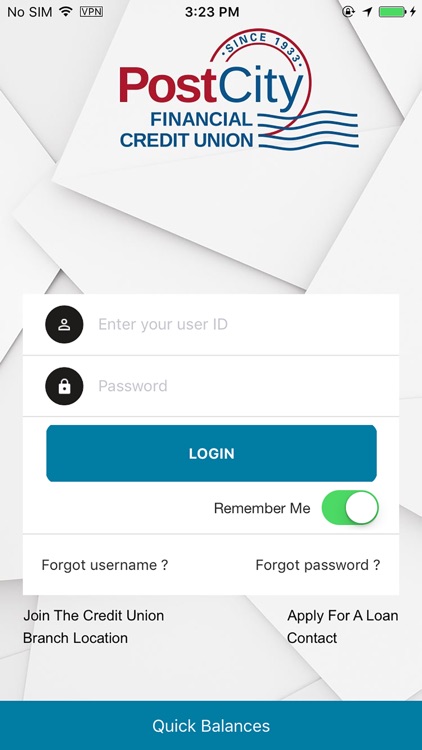Open the Quick Balances bar
Viewport: 422px width, 750px height.
211,726
